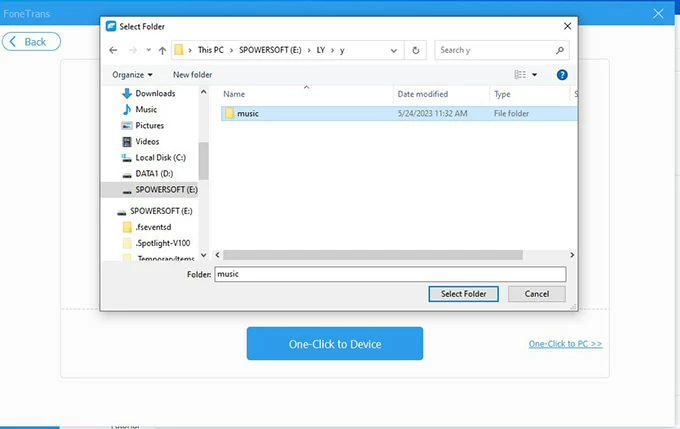Click the search magnifier icon in Search y
Image resolution: width=680 pixels, height=429 pixels.
[x=560, y=50]
